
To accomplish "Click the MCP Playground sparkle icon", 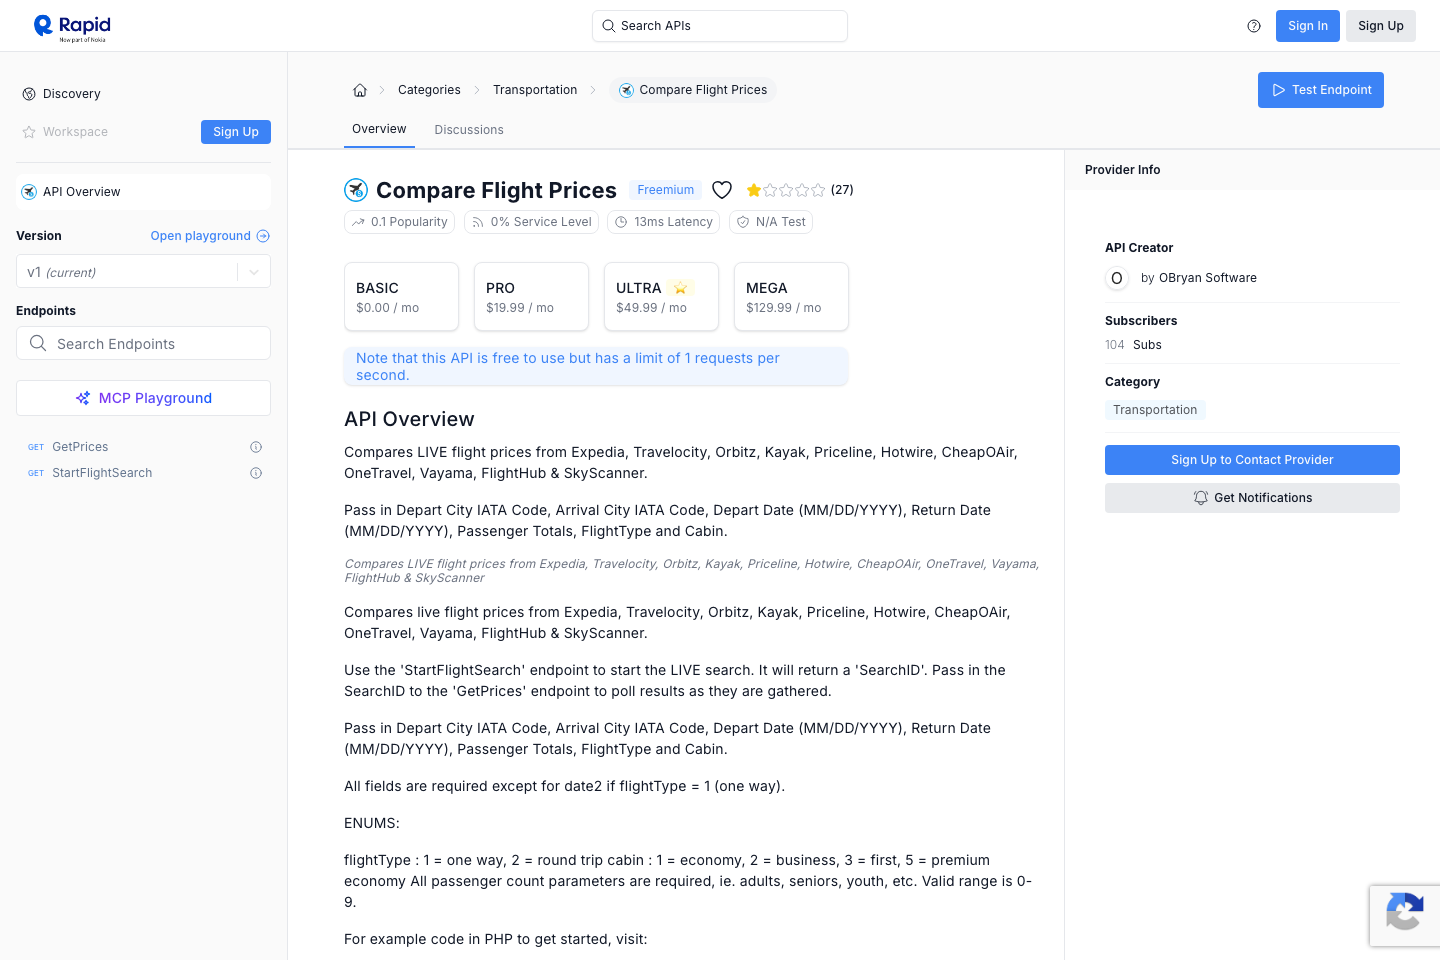I will pos(83,397).
